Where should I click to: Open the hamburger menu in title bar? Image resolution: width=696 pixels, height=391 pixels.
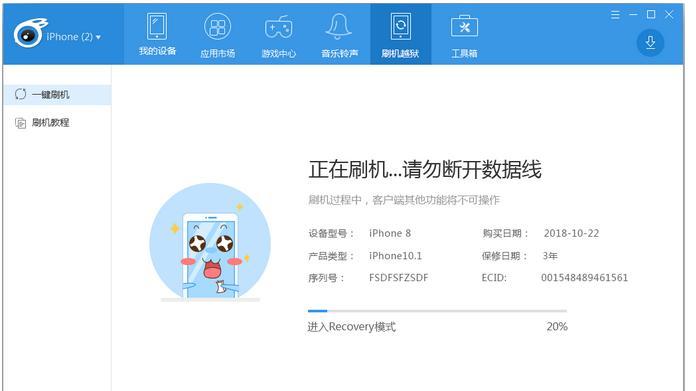click(x=615, y=15)
